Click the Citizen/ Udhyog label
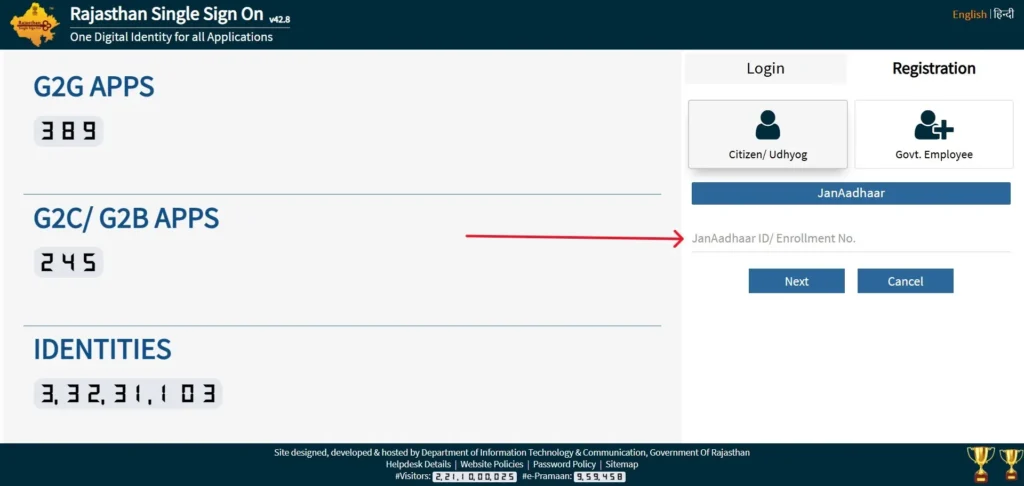 point(767,155)
